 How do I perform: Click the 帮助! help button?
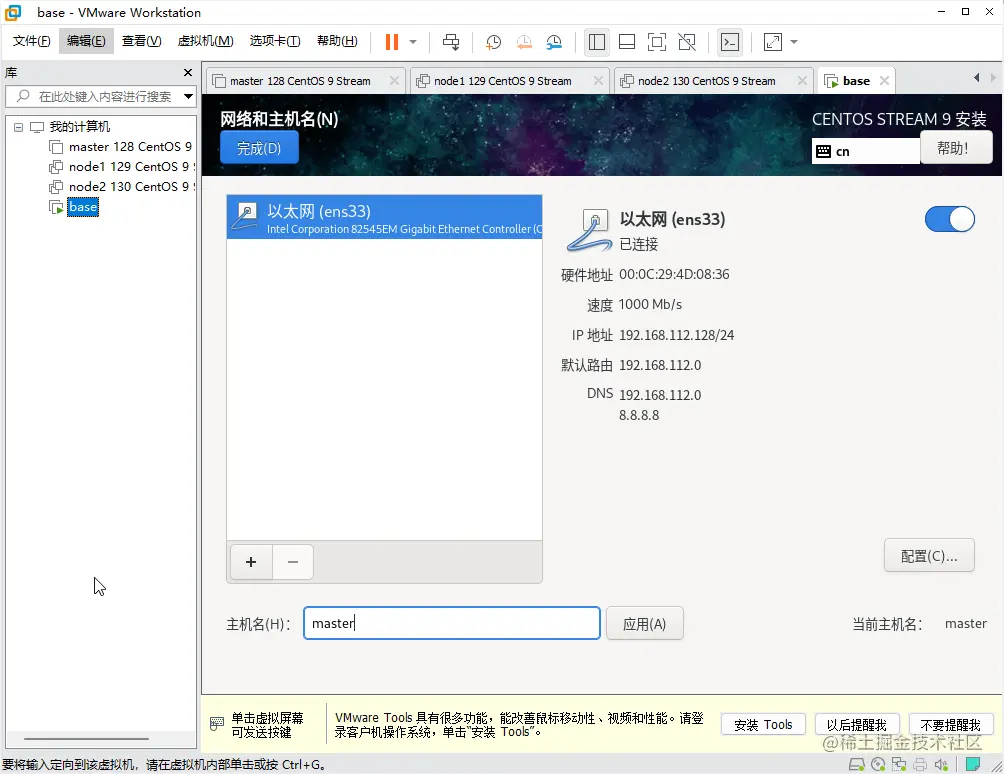(955, 148)
